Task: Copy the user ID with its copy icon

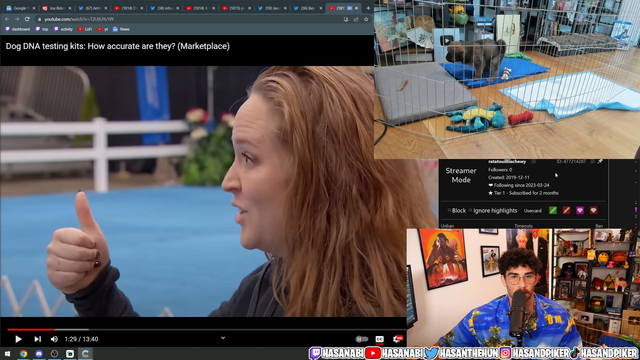Action: 592,162
